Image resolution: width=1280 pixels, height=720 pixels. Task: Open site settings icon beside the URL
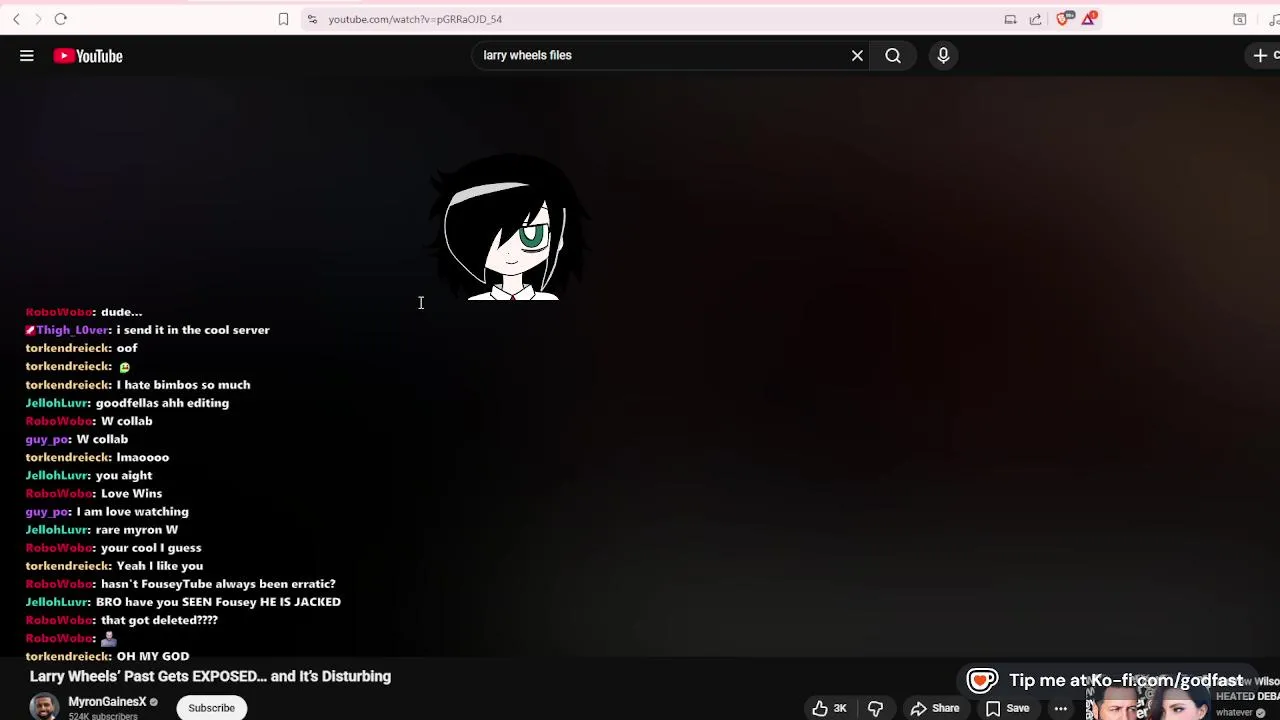pos(312,19)
